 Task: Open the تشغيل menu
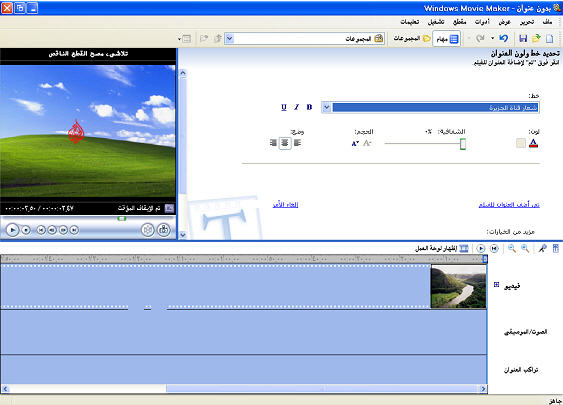click(x=436, y=22)
